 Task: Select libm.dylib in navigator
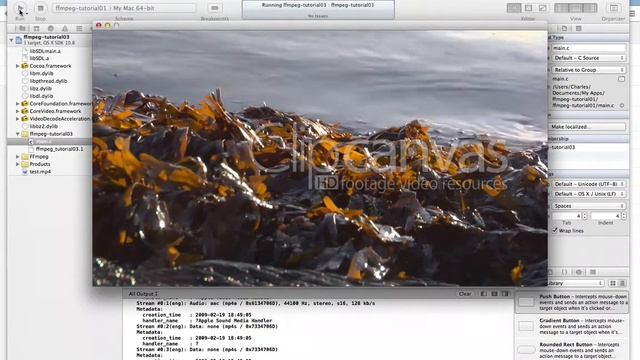[x=41, y=73]
